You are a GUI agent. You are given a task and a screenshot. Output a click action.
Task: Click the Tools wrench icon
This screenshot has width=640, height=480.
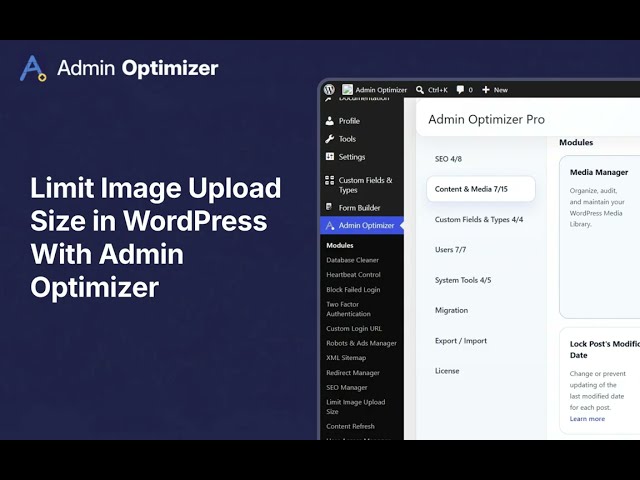point(330,139)
